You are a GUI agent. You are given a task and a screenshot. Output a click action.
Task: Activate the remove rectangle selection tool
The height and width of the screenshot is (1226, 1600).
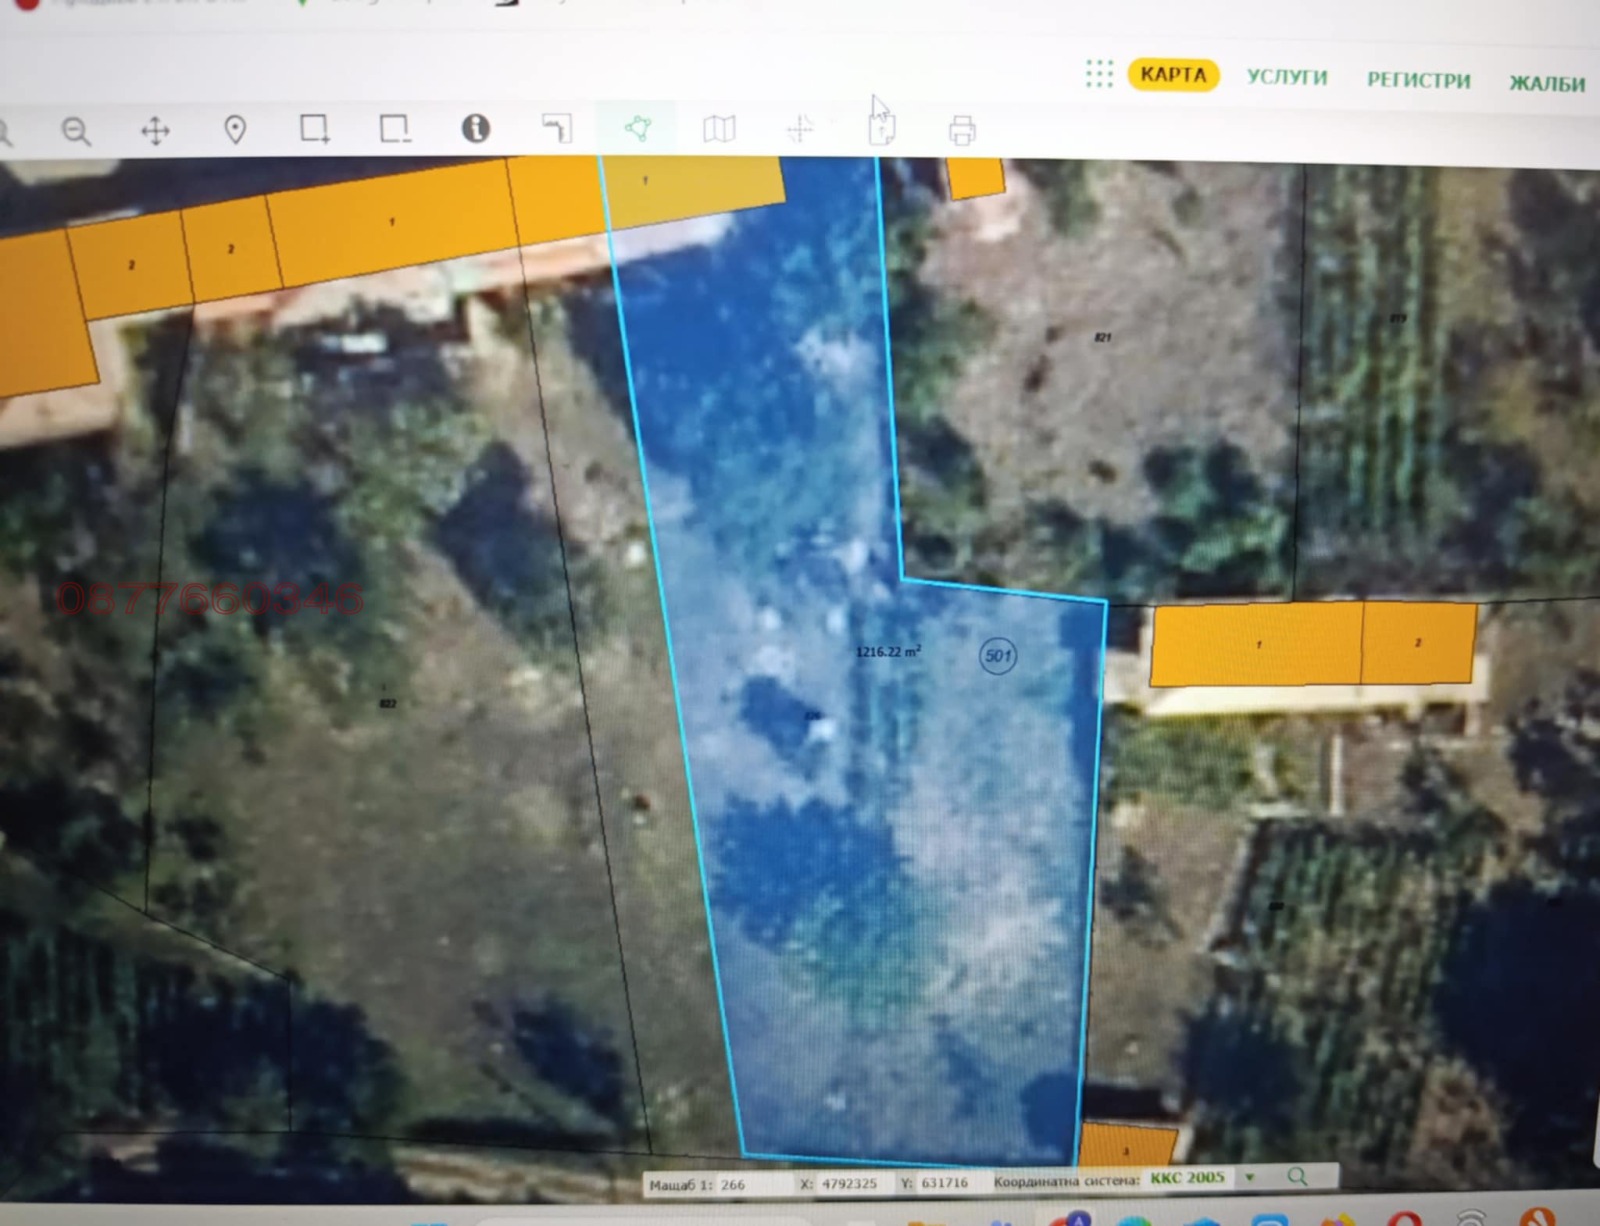[394, 129]
